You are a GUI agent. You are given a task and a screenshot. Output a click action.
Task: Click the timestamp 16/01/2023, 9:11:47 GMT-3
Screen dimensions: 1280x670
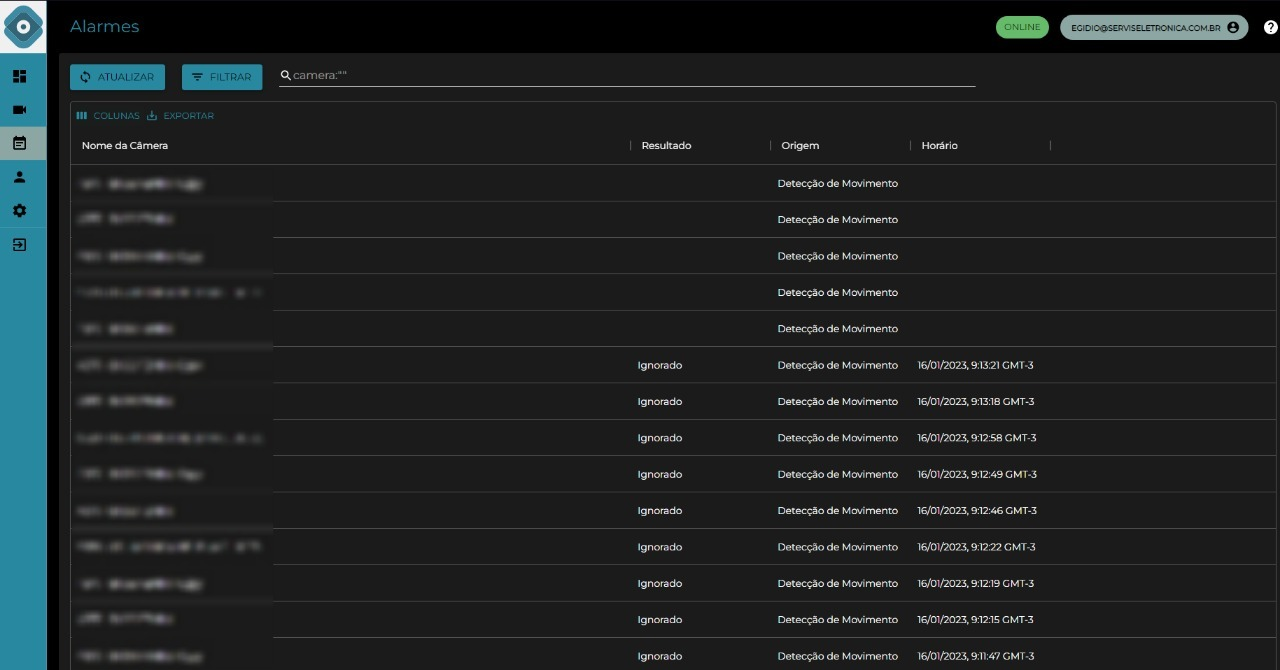point(975,656)
